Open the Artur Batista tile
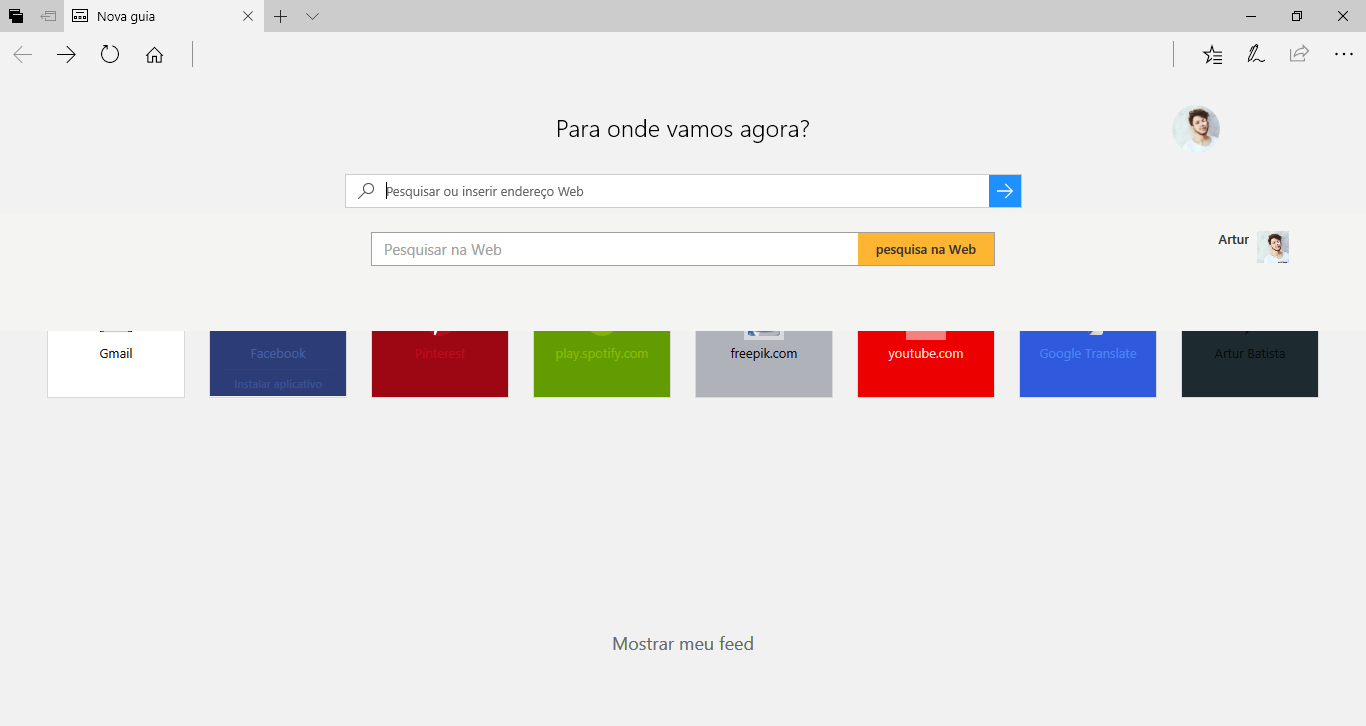Viewport: 1366px width, 726px height. (1250, 363)
